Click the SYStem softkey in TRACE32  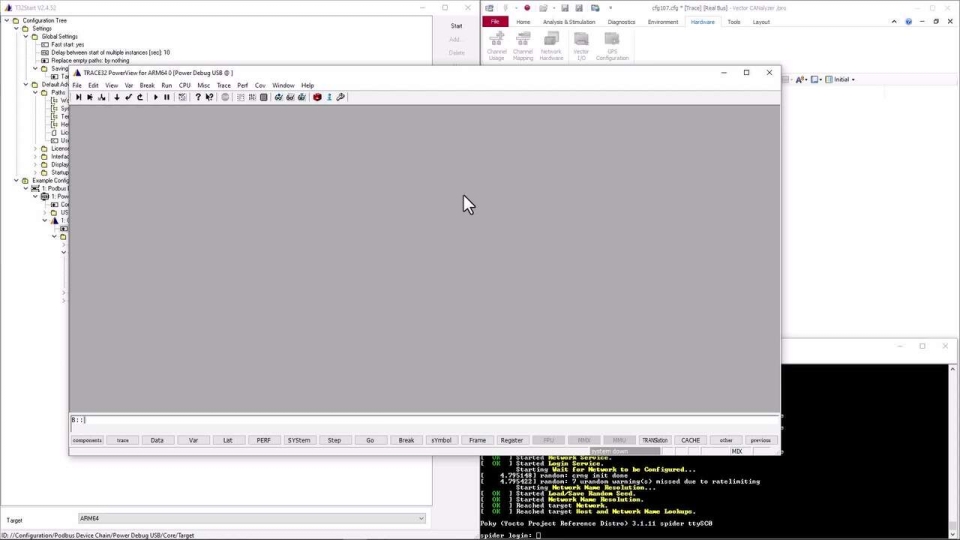point(299,440)
